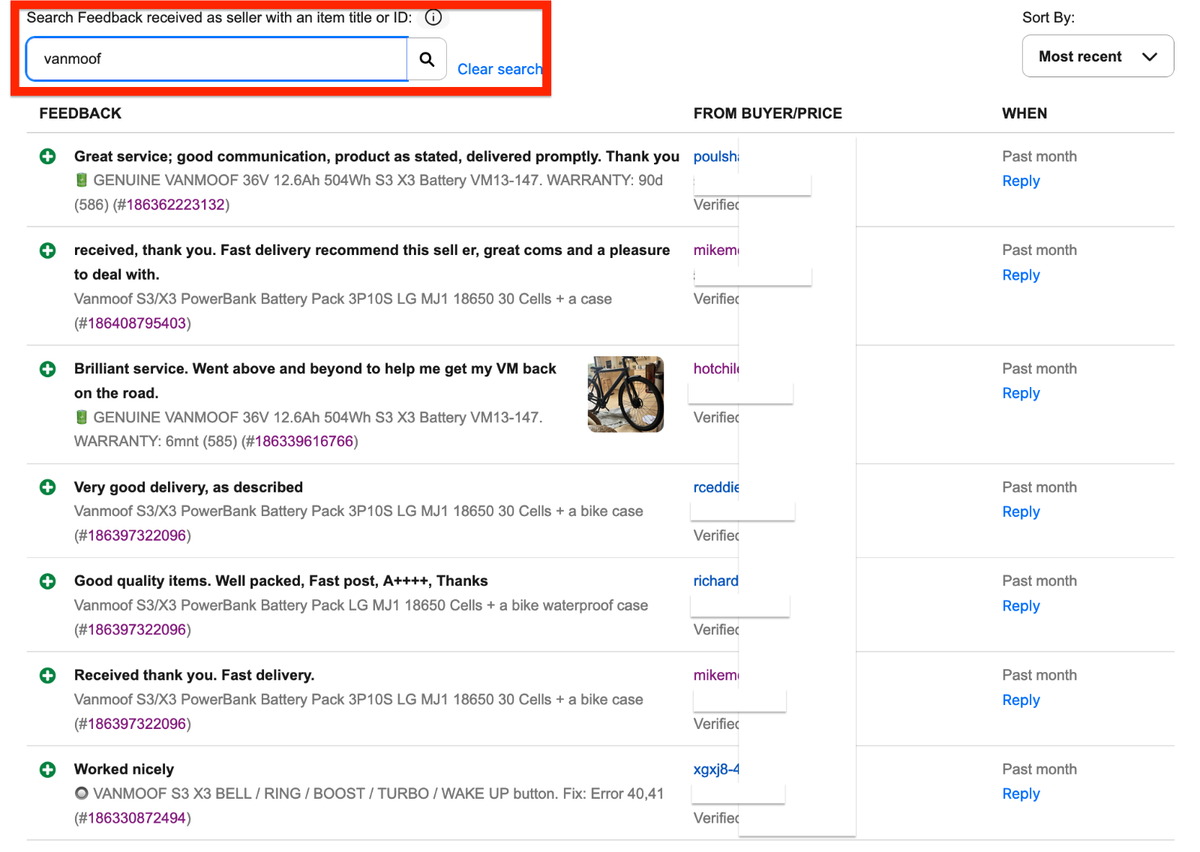This screenshot has height=852, width=1200.
Task: Open the Most recent sort dropdown
Action: point(1098,56)
